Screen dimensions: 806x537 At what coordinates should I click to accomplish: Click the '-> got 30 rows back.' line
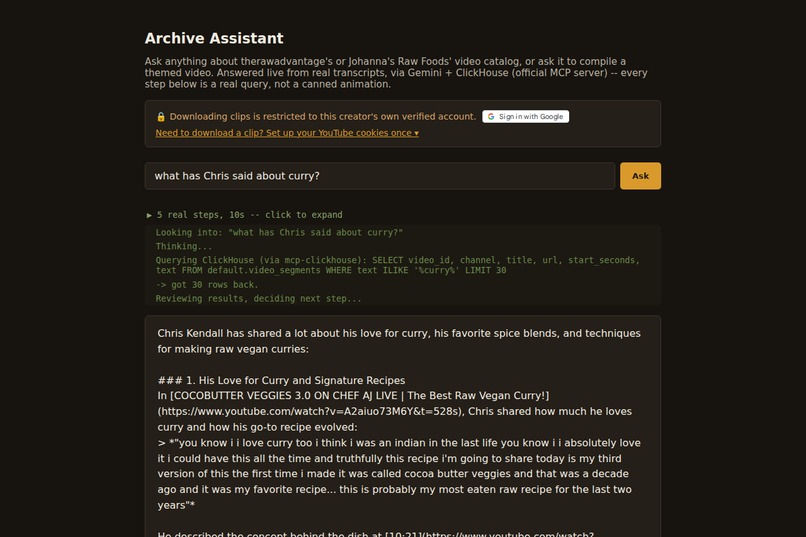(207, 285)
